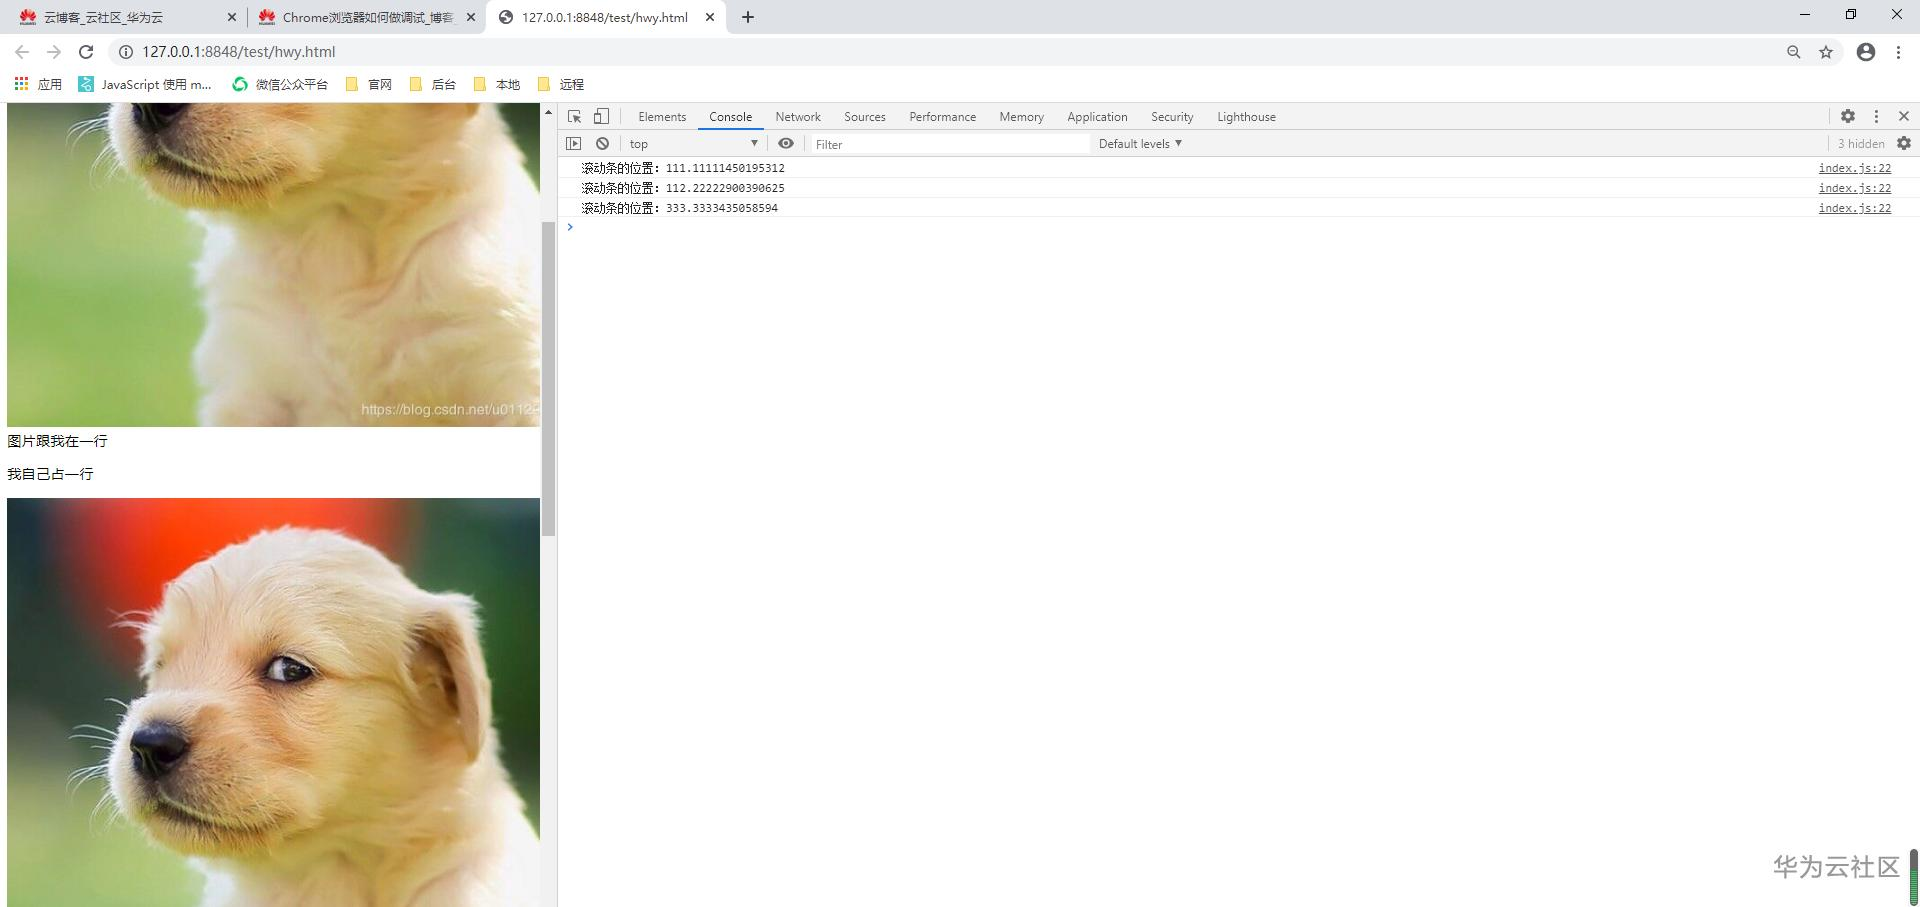
Task: Go forward to the next page
Action: [x=54, y=52]
